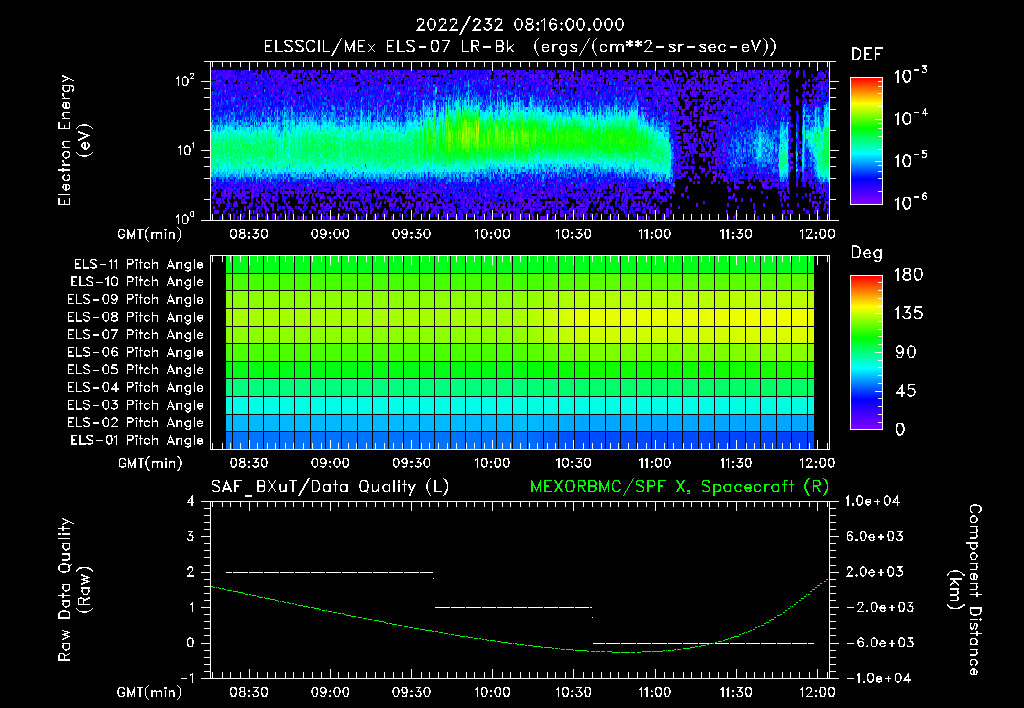Click the 11:00 tick under the pitch angle panel
The height and width of the screenshot is (708, 1024).
(x=654, y=463)
